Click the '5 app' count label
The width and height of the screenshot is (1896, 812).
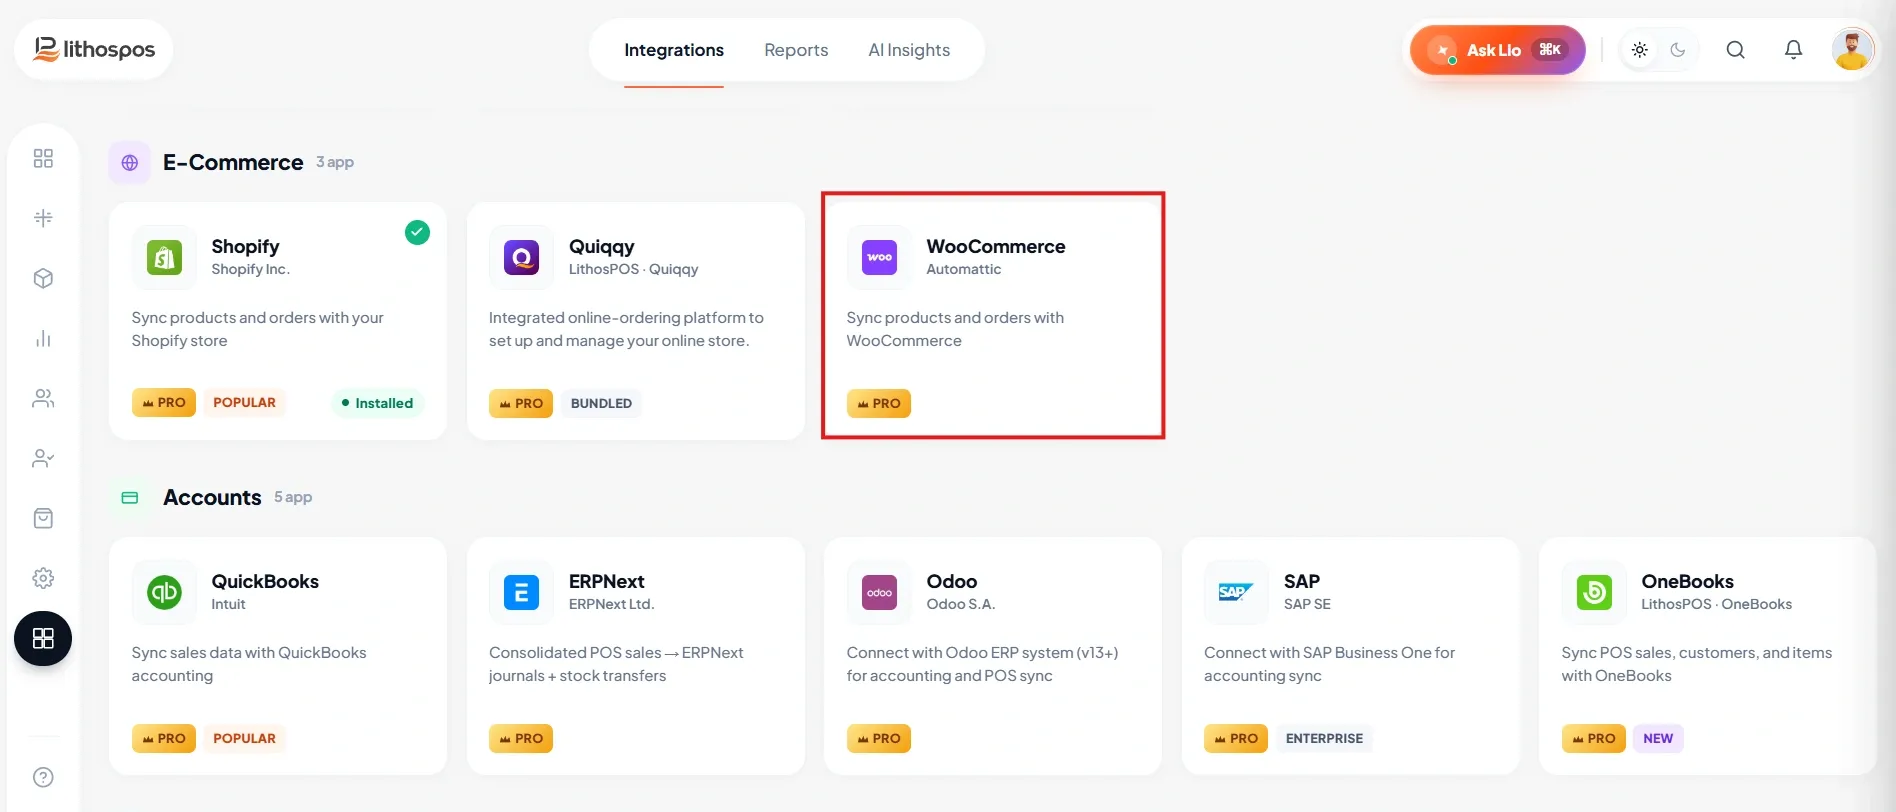click(293, 497)
